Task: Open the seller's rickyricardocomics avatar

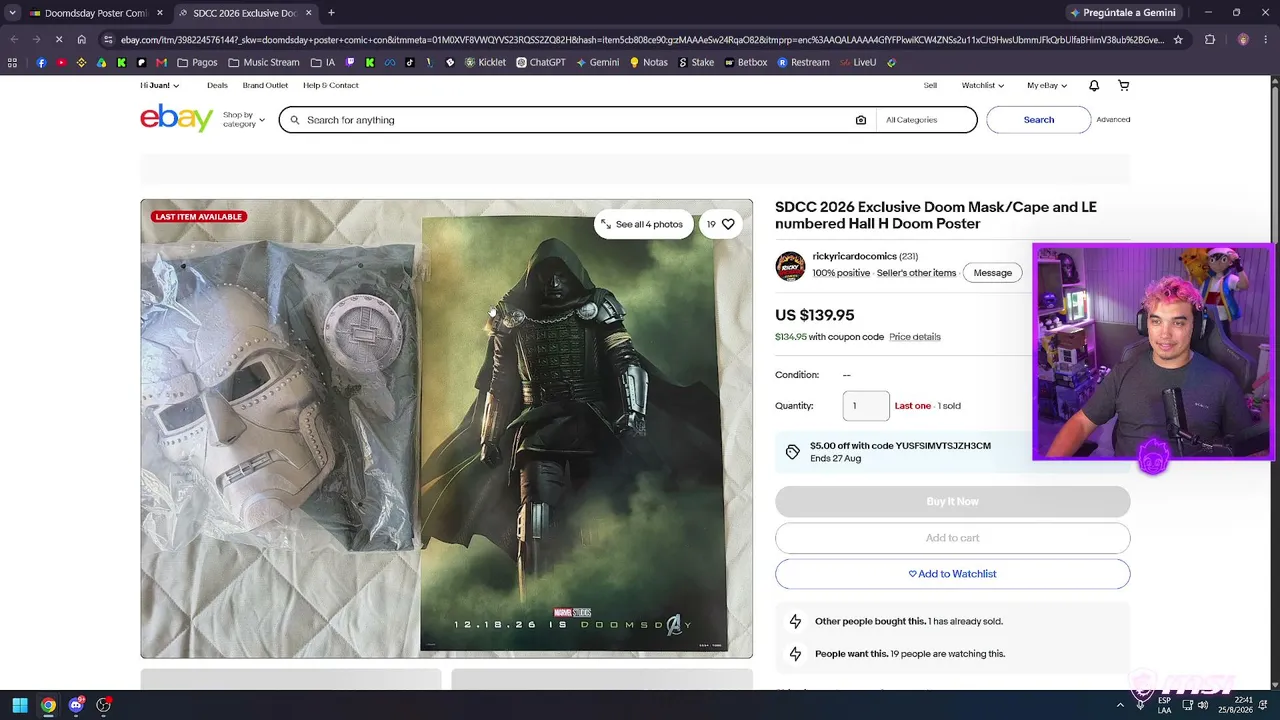Action: (x=790, y=266)
